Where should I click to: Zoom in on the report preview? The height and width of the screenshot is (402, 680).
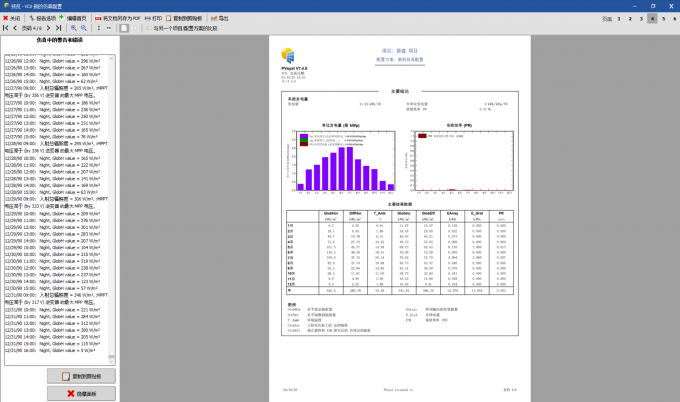coord(74,28)
